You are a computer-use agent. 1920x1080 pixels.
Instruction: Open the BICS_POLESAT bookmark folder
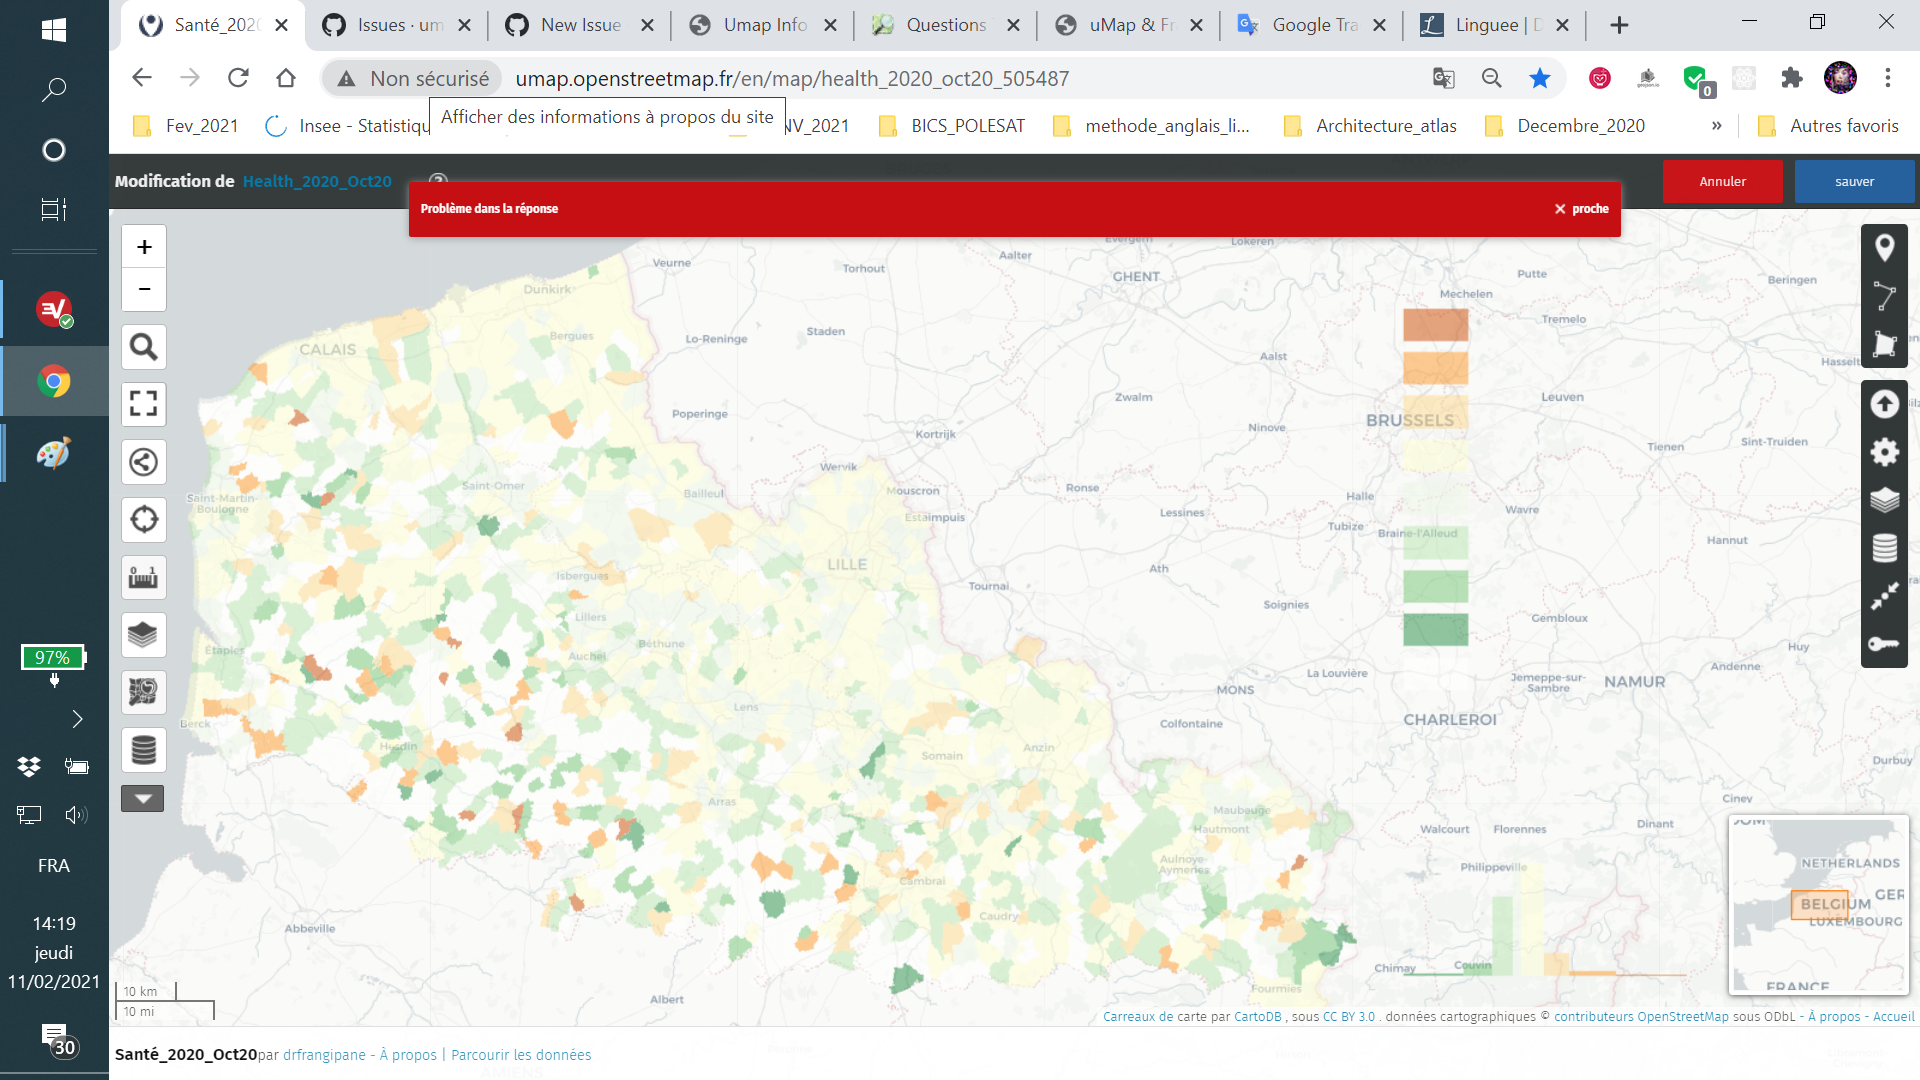pos(952,126)
